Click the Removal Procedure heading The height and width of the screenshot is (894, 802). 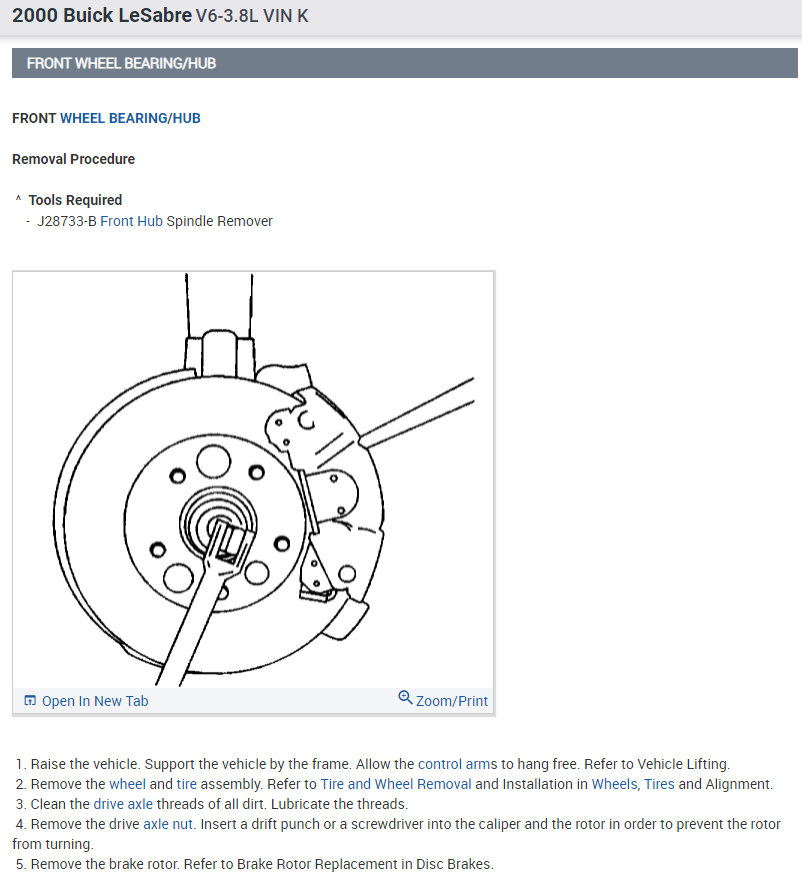(74, 159)
